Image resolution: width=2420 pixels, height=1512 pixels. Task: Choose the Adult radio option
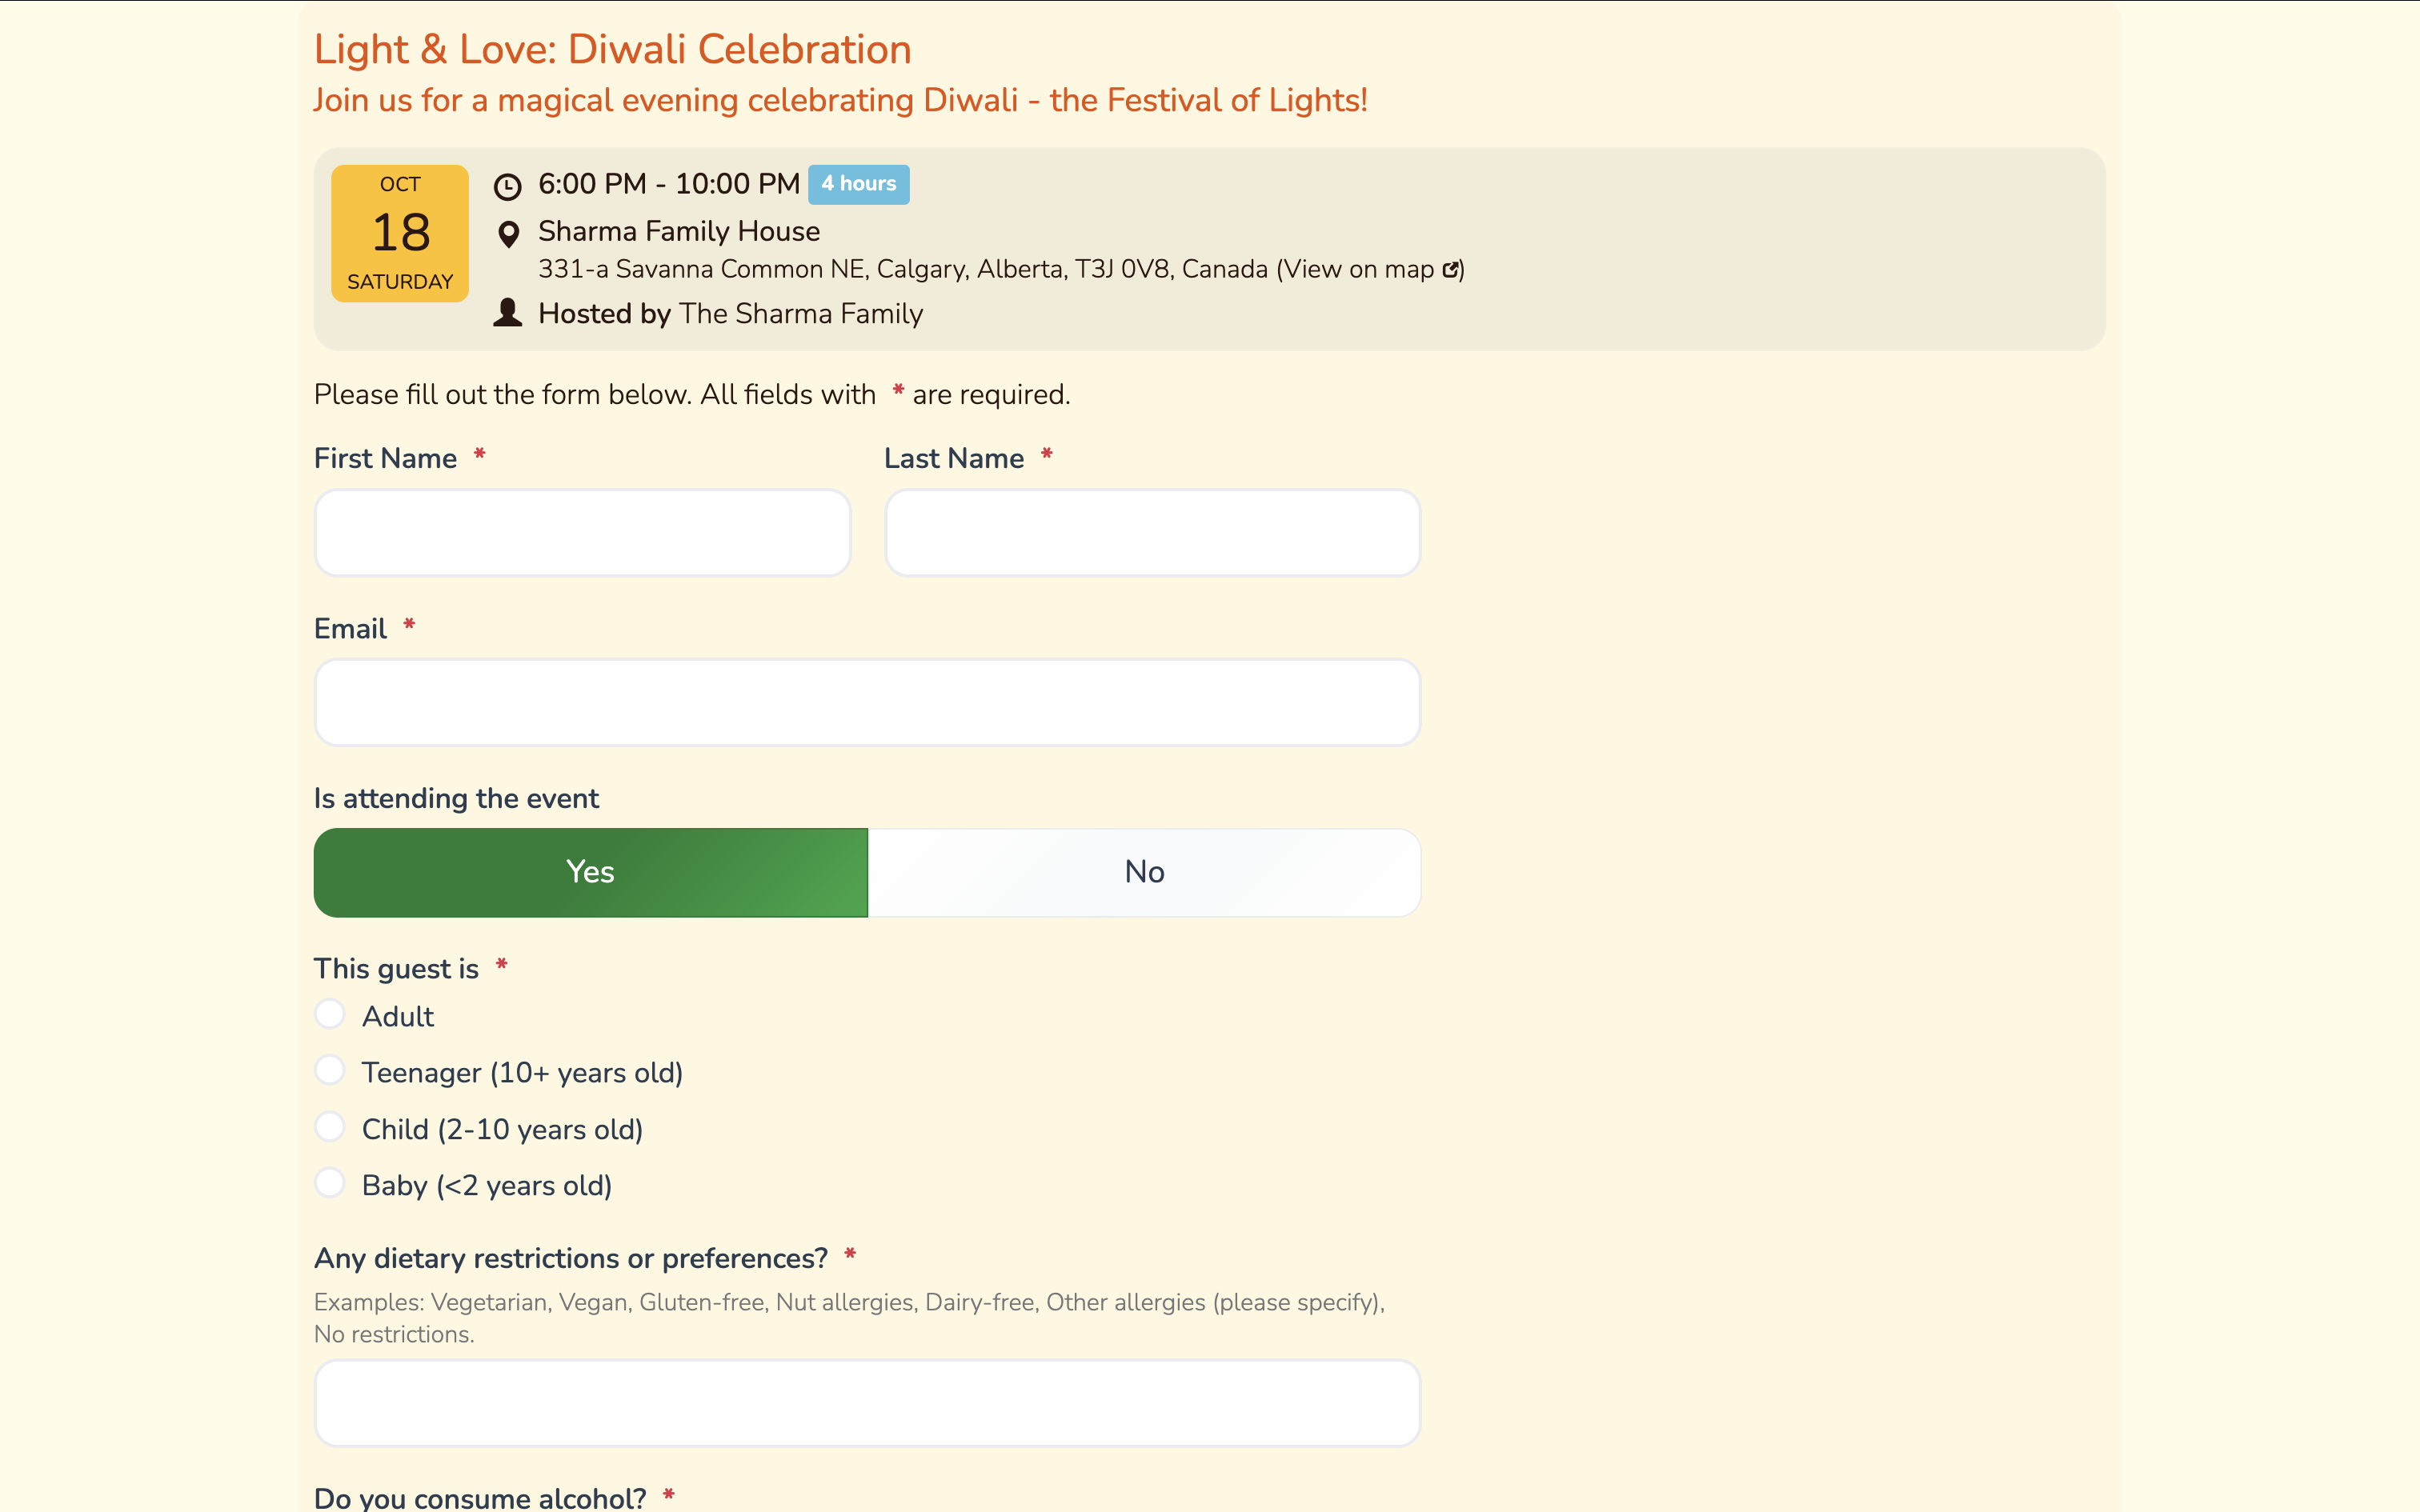click(x=330, y=1014)
